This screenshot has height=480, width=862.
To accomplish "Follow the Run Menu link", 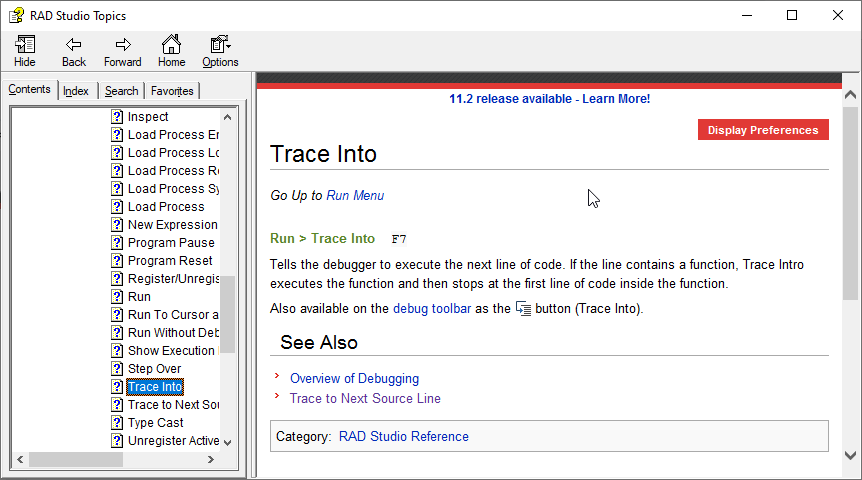I will tap(355, 196).
